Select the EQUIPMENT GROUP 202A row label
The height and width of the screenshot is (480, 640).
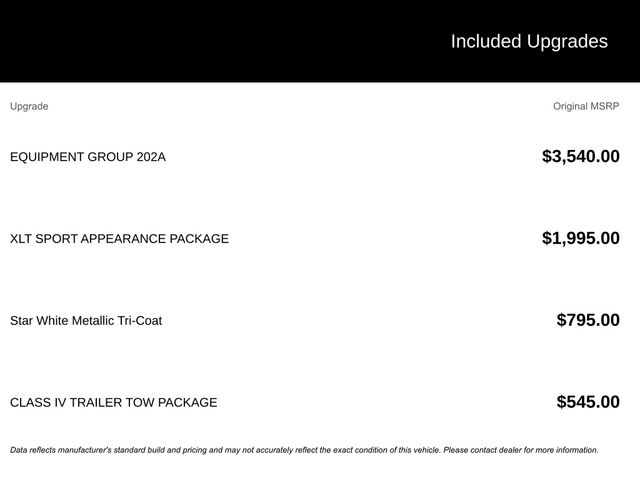(x=88, y=157)
